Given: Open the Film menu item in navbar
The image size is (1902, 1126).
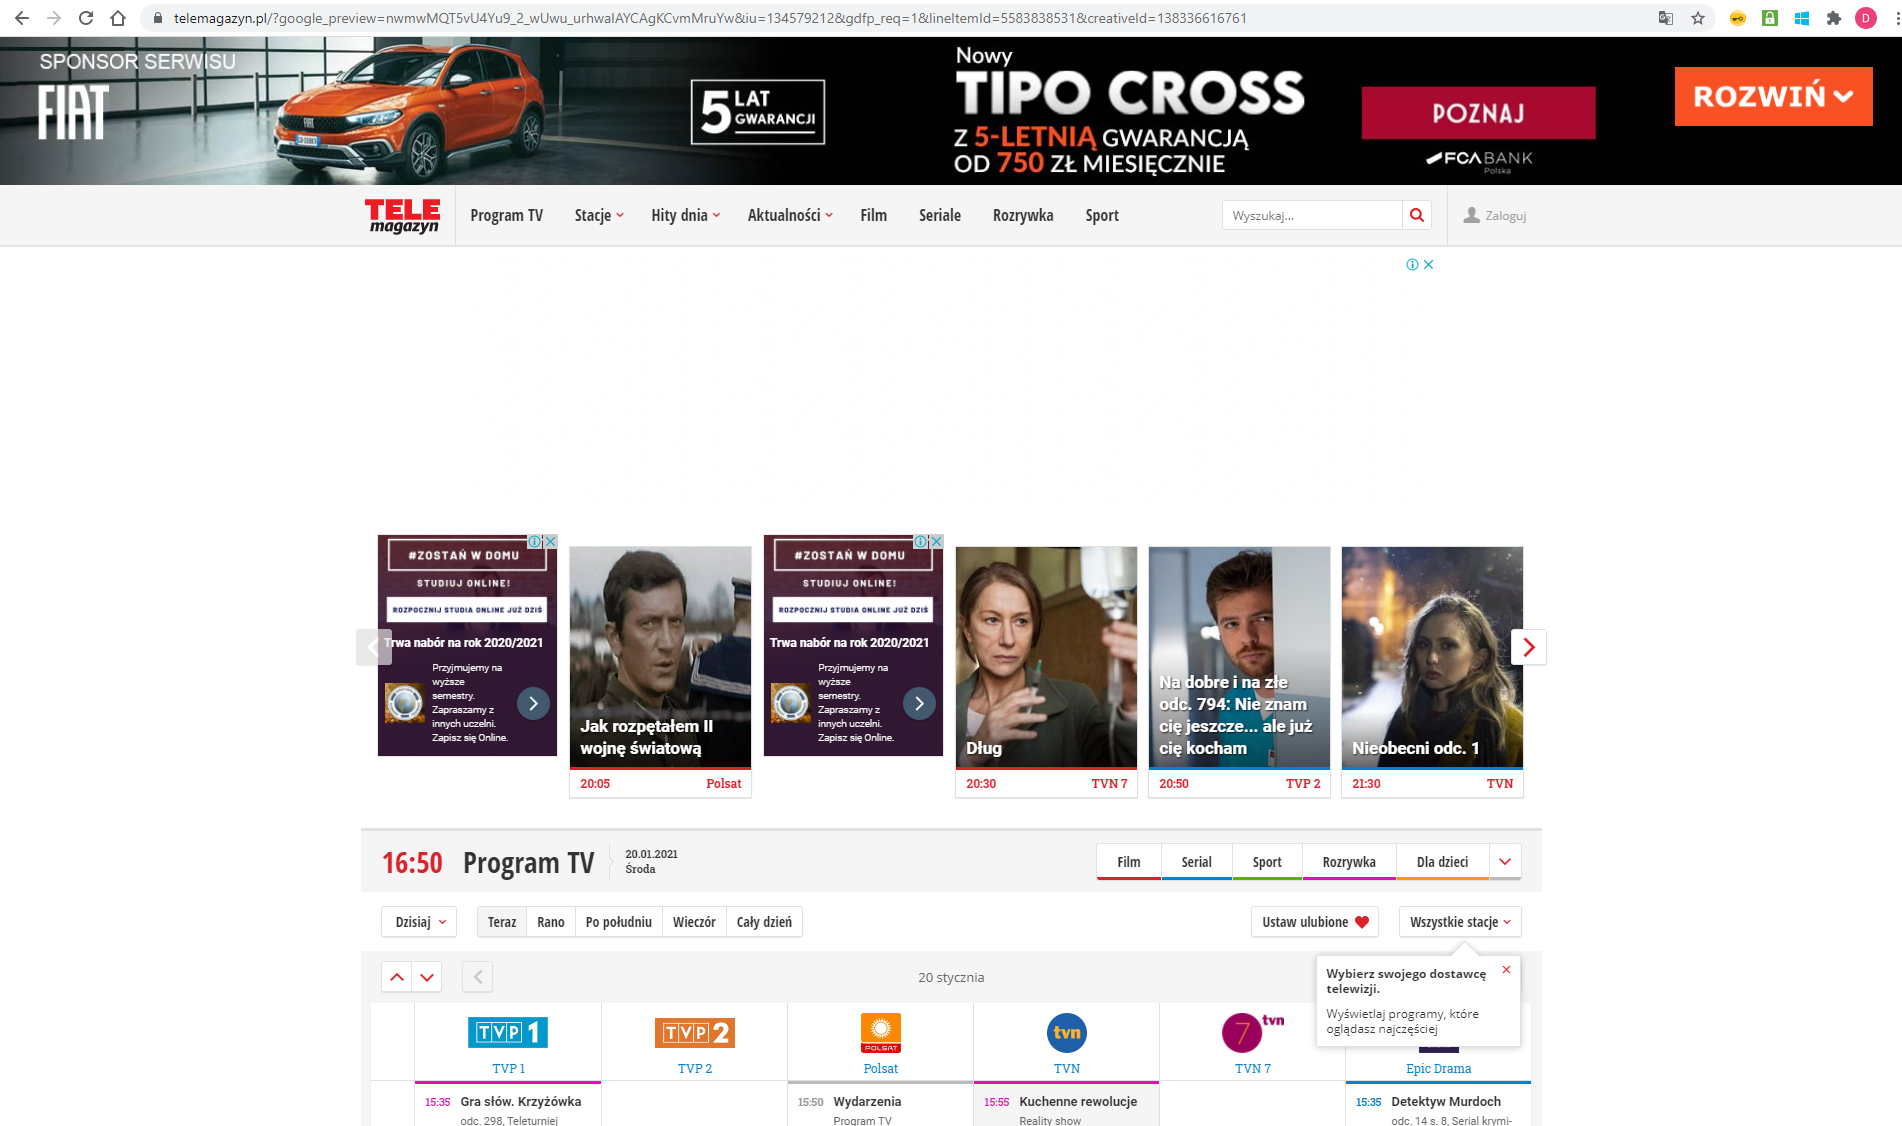Looking at the screenshot, I should tap(874, 215).
